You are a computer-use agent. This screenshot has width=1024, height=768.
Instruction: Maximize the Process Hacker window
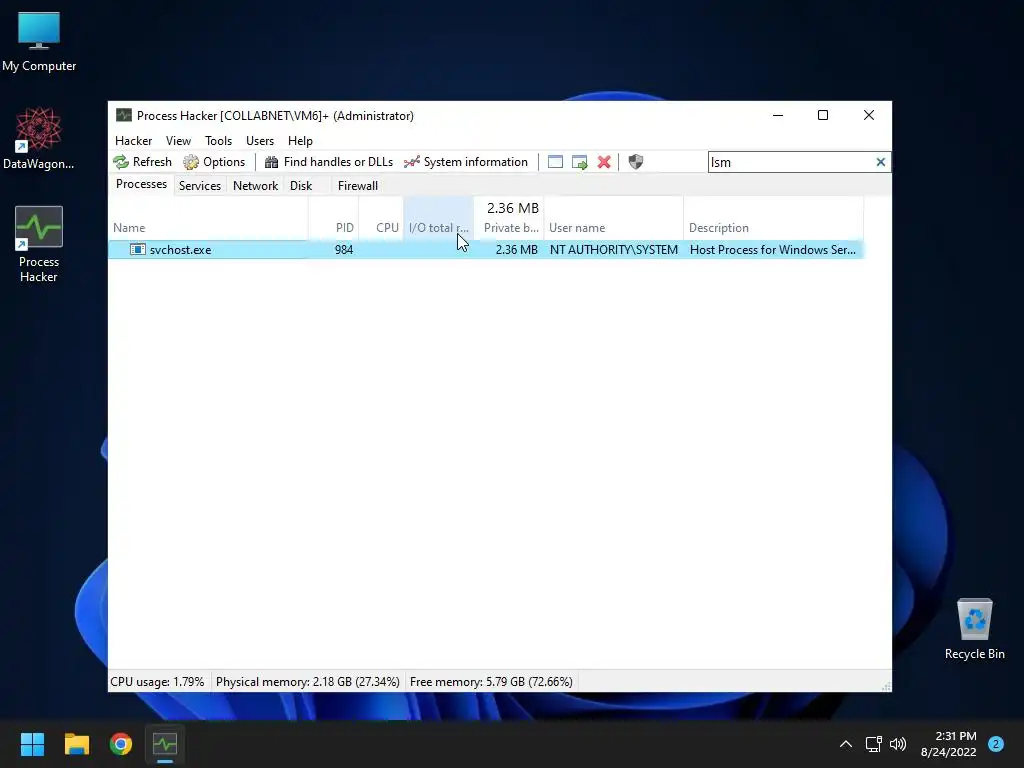(823, 116)
